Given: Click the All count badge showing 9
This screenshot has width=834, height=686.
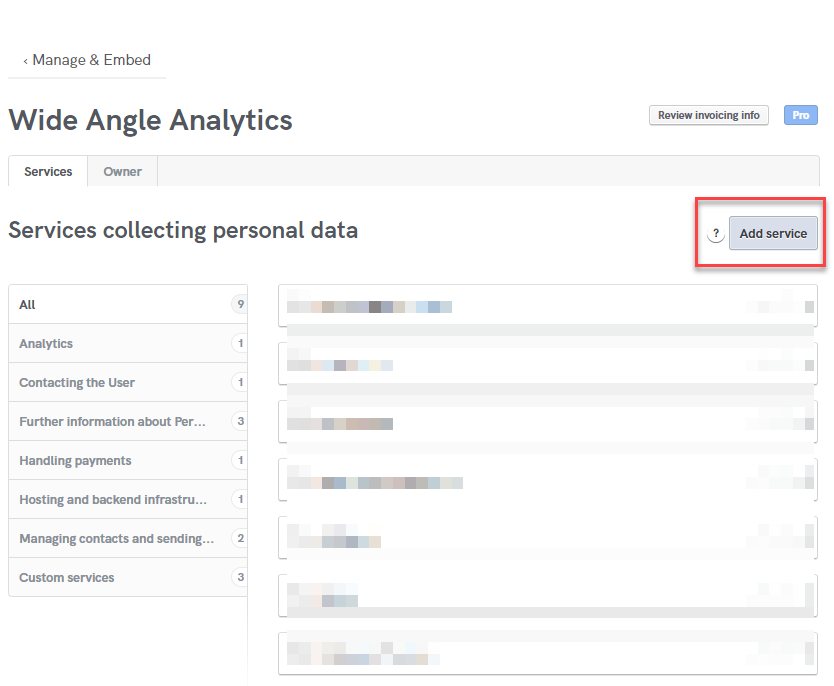Looking at the screenshot, I should 240,304.
